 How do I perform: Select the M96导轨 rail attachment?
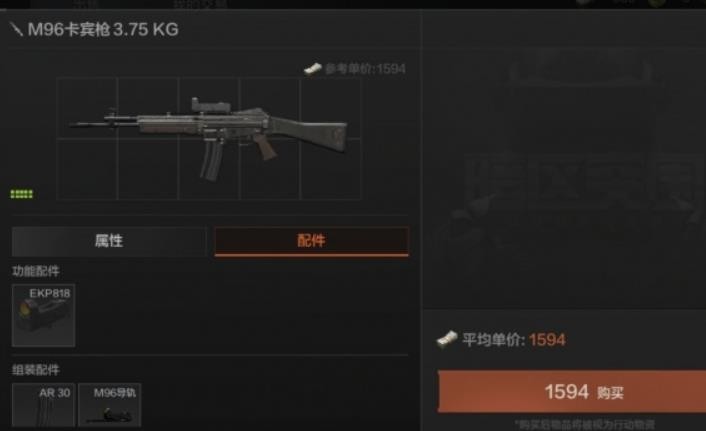click(x=109, y=405)
